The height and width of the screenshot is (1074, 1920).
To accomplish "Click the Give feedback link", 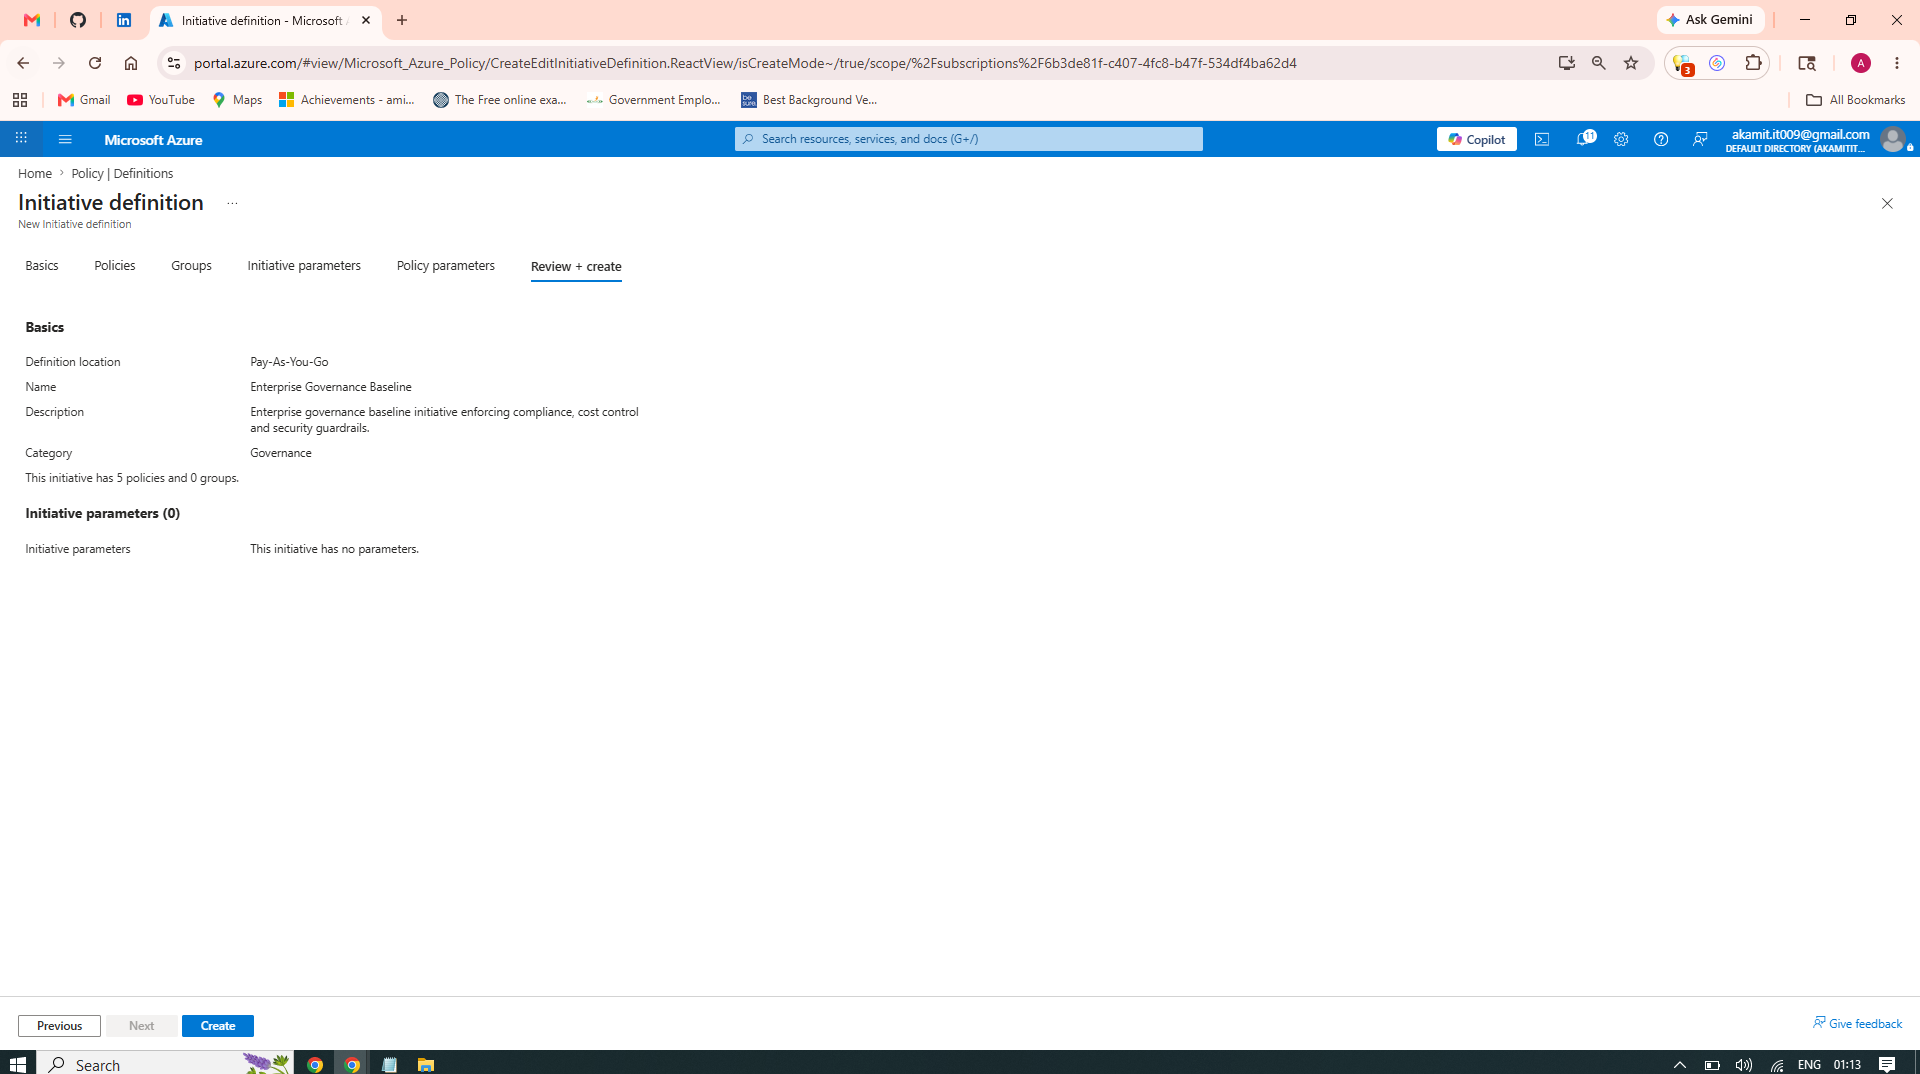I will click(x=1858, y=1023).
